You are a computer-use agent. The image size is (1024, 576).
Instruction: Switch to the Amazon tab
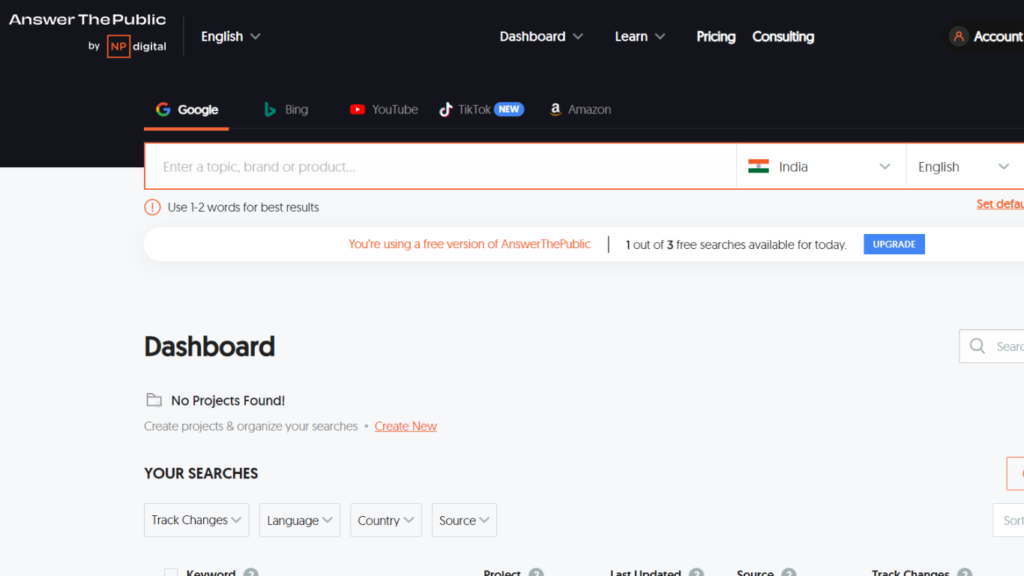pos(580,110)
